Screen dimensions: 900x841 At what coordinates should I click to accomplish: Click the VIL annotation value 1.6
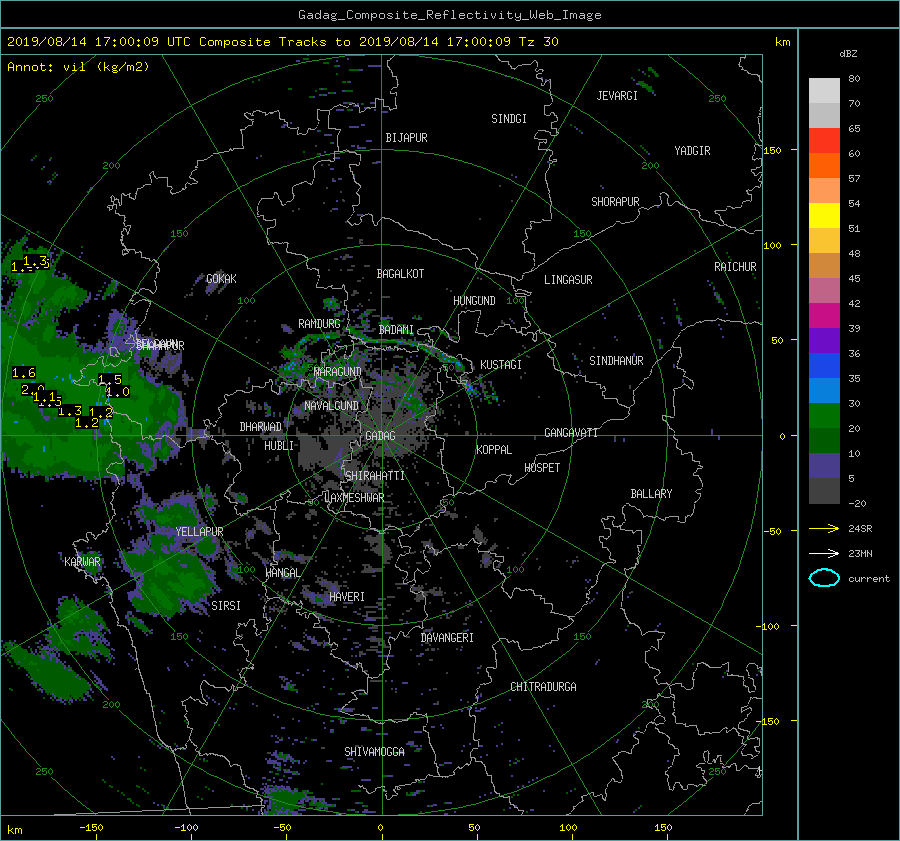coord(24,373)
